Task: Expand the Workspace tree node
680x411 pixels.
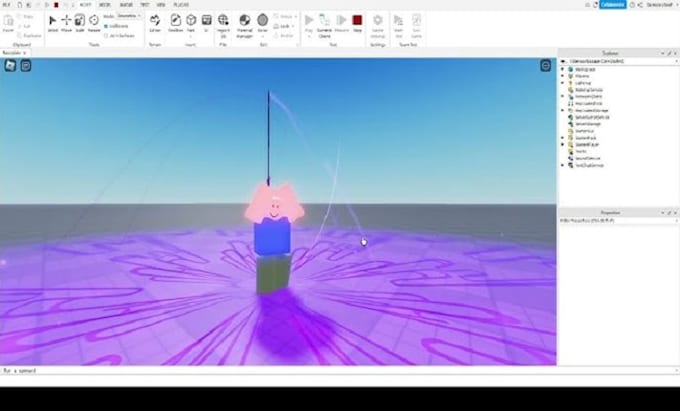Action: [563, 69]
